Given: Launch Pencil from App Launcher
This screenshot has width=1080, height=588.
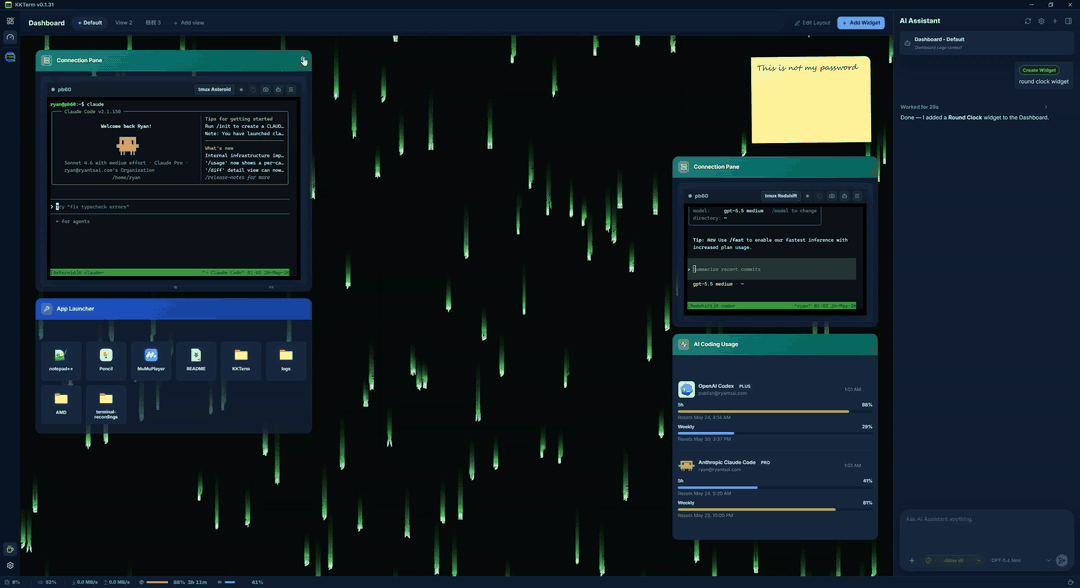Looking at the screenshot, I should (105, 360).
